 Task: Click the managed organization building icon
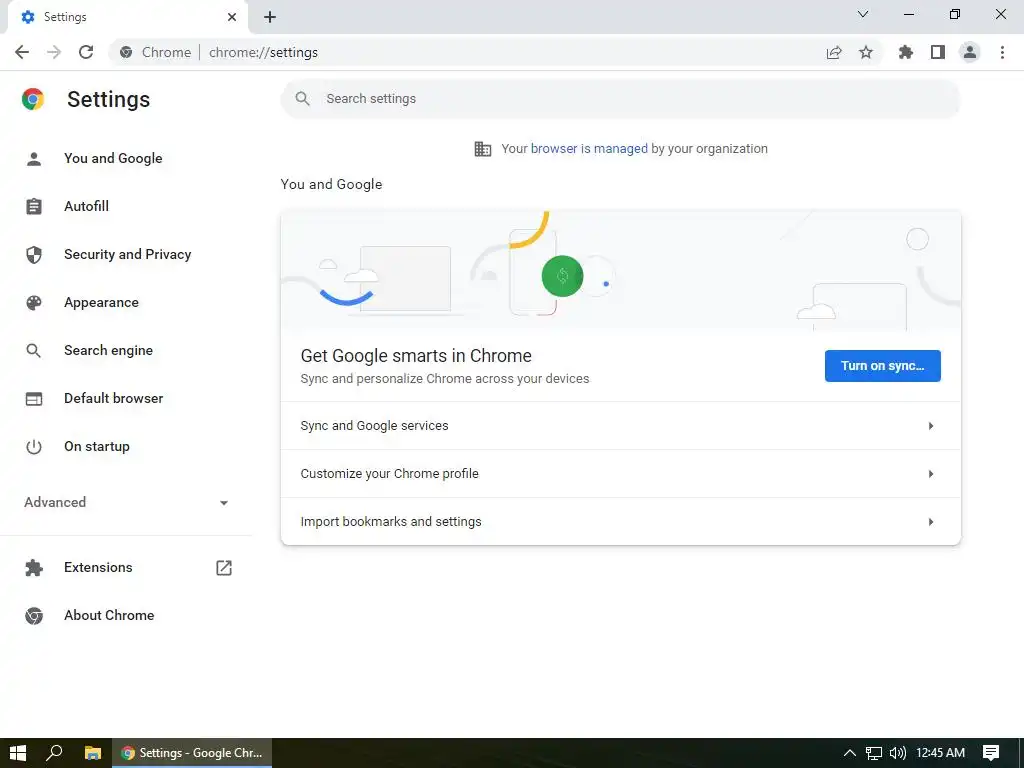coord(483,149)
